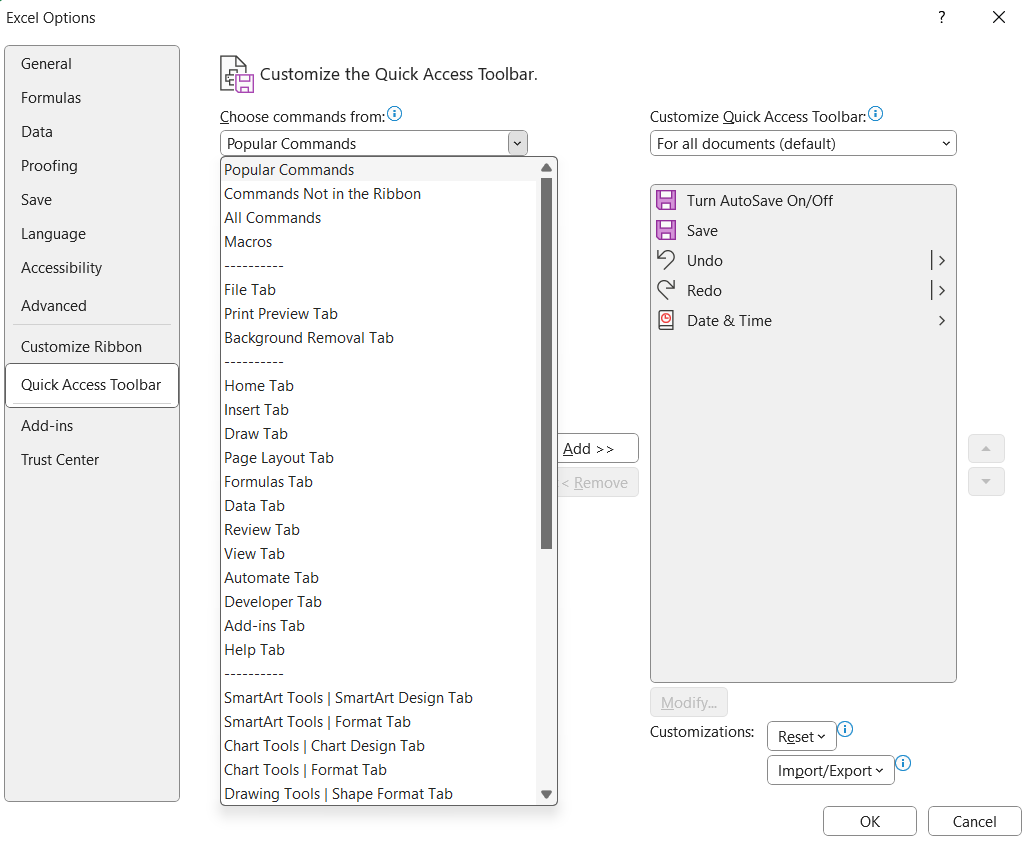
Task: Close the Excel Options dialog
Action: pyautogui.click(x=999, y=18)
